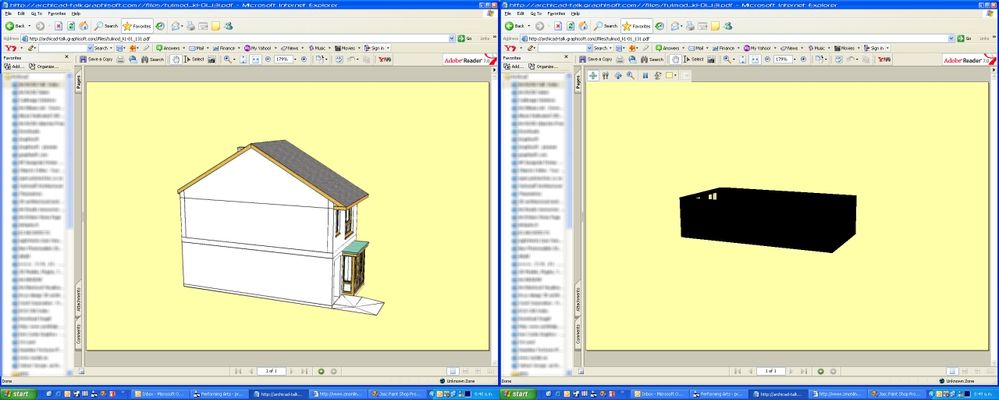Open Jasc Paint Shop Pro on left taskbar

[398, 394]
